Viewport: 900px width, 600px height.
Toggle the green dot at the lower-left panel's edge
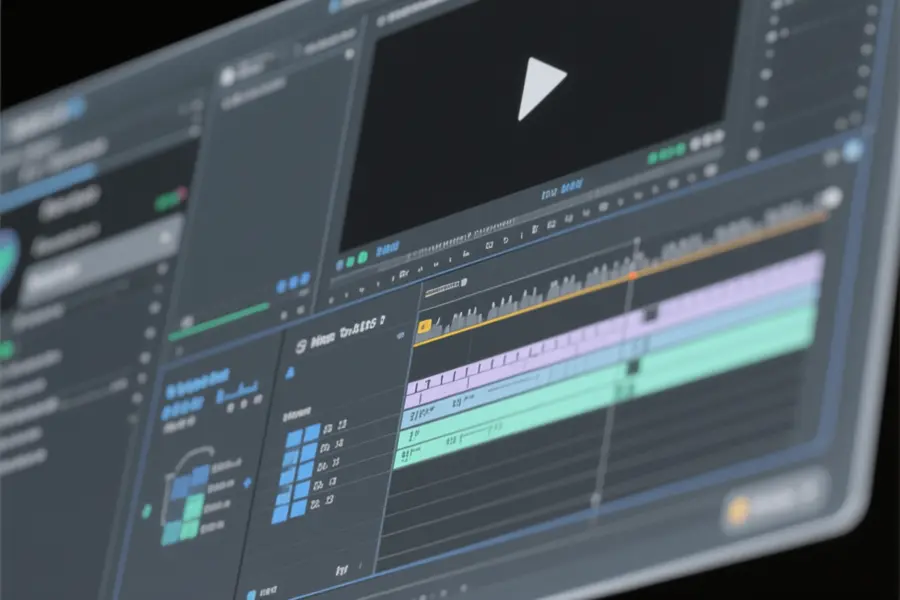[x=146, y=510]
